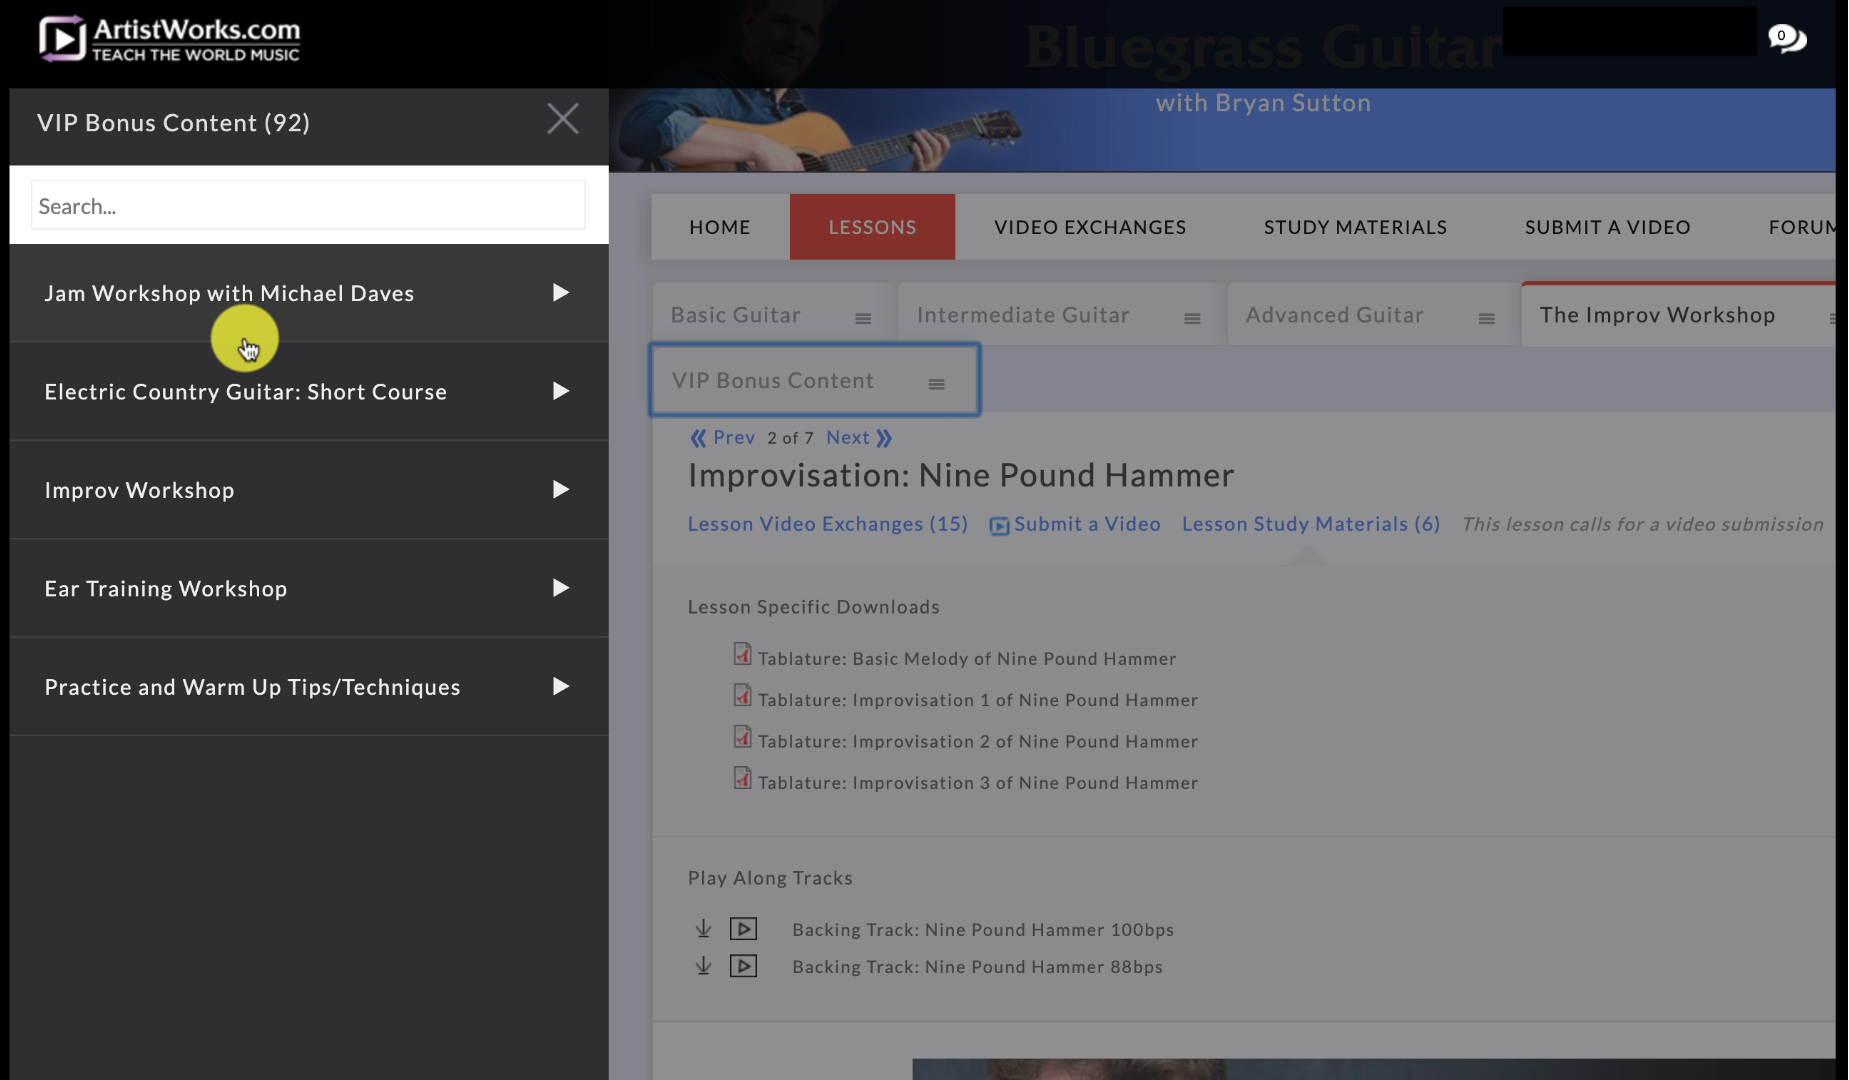Click Backing Track: Nine Pound Hammer 100bps text
Image resolution: width=1849 pixels, height=1080 pixels.
[983, 930]
